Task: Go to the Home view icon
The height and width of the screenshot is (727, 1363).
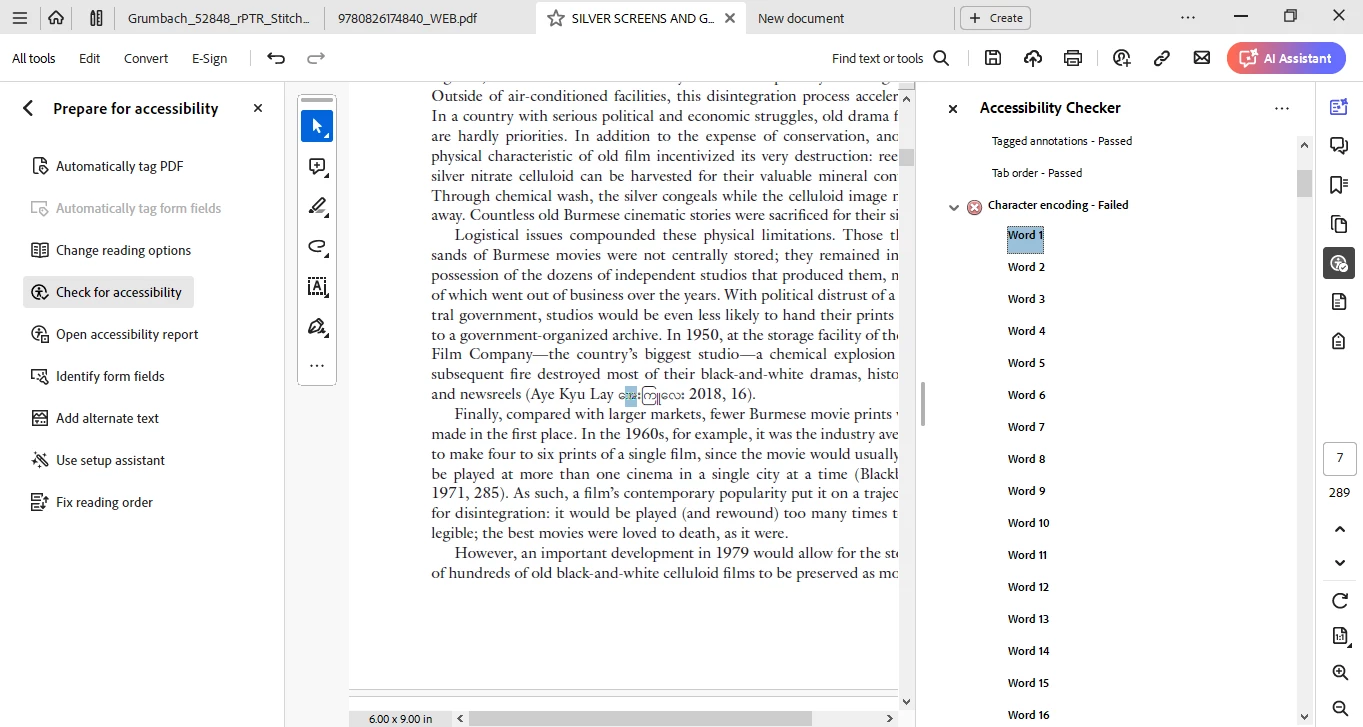Action: click(56, 17)
